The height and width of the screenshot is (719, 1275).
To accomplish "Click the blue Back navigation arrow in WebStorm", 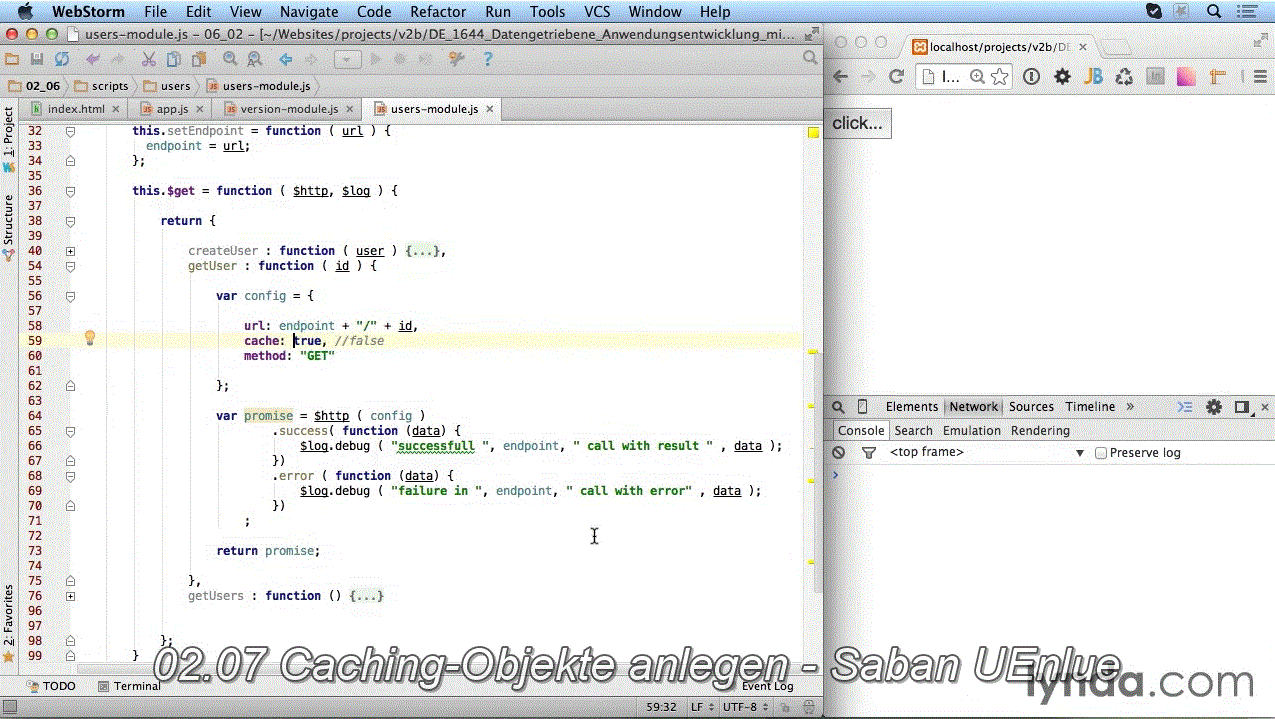I will click(285, 60).
